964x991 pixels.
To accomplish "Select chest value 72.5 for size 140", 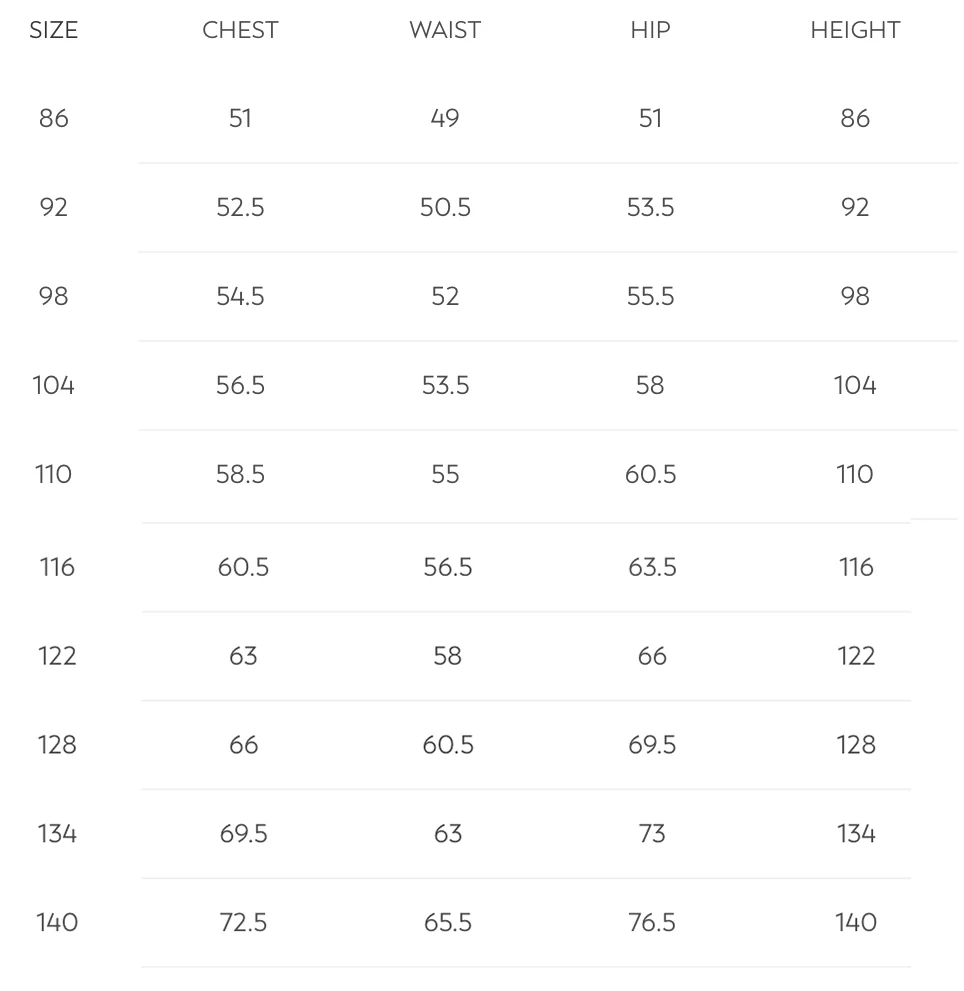I will (x=243, y=922).
